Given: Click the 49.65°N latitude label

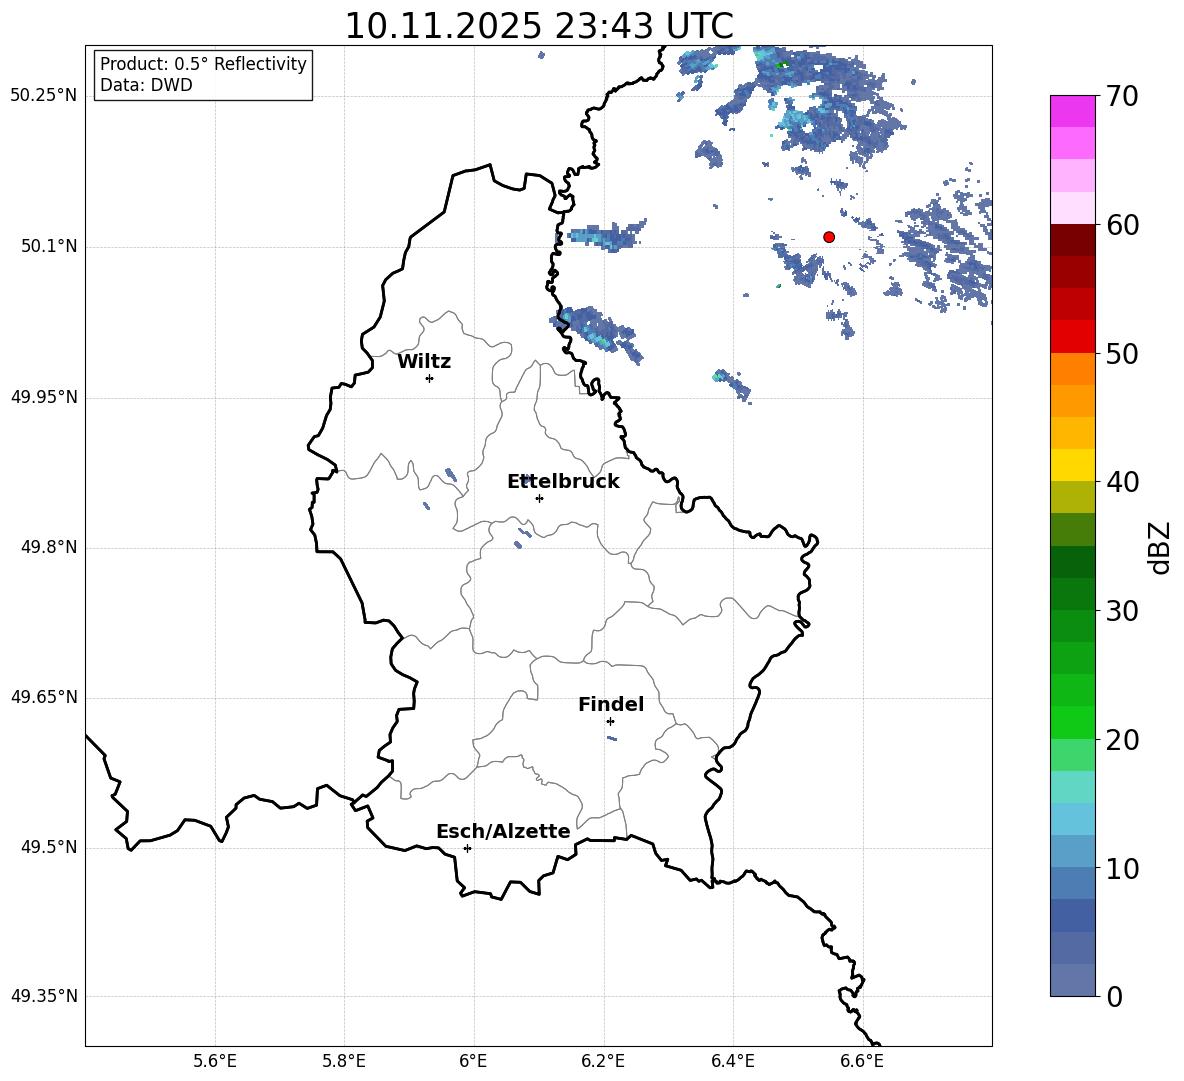Looking at the screenshot, I should (44, 697).
